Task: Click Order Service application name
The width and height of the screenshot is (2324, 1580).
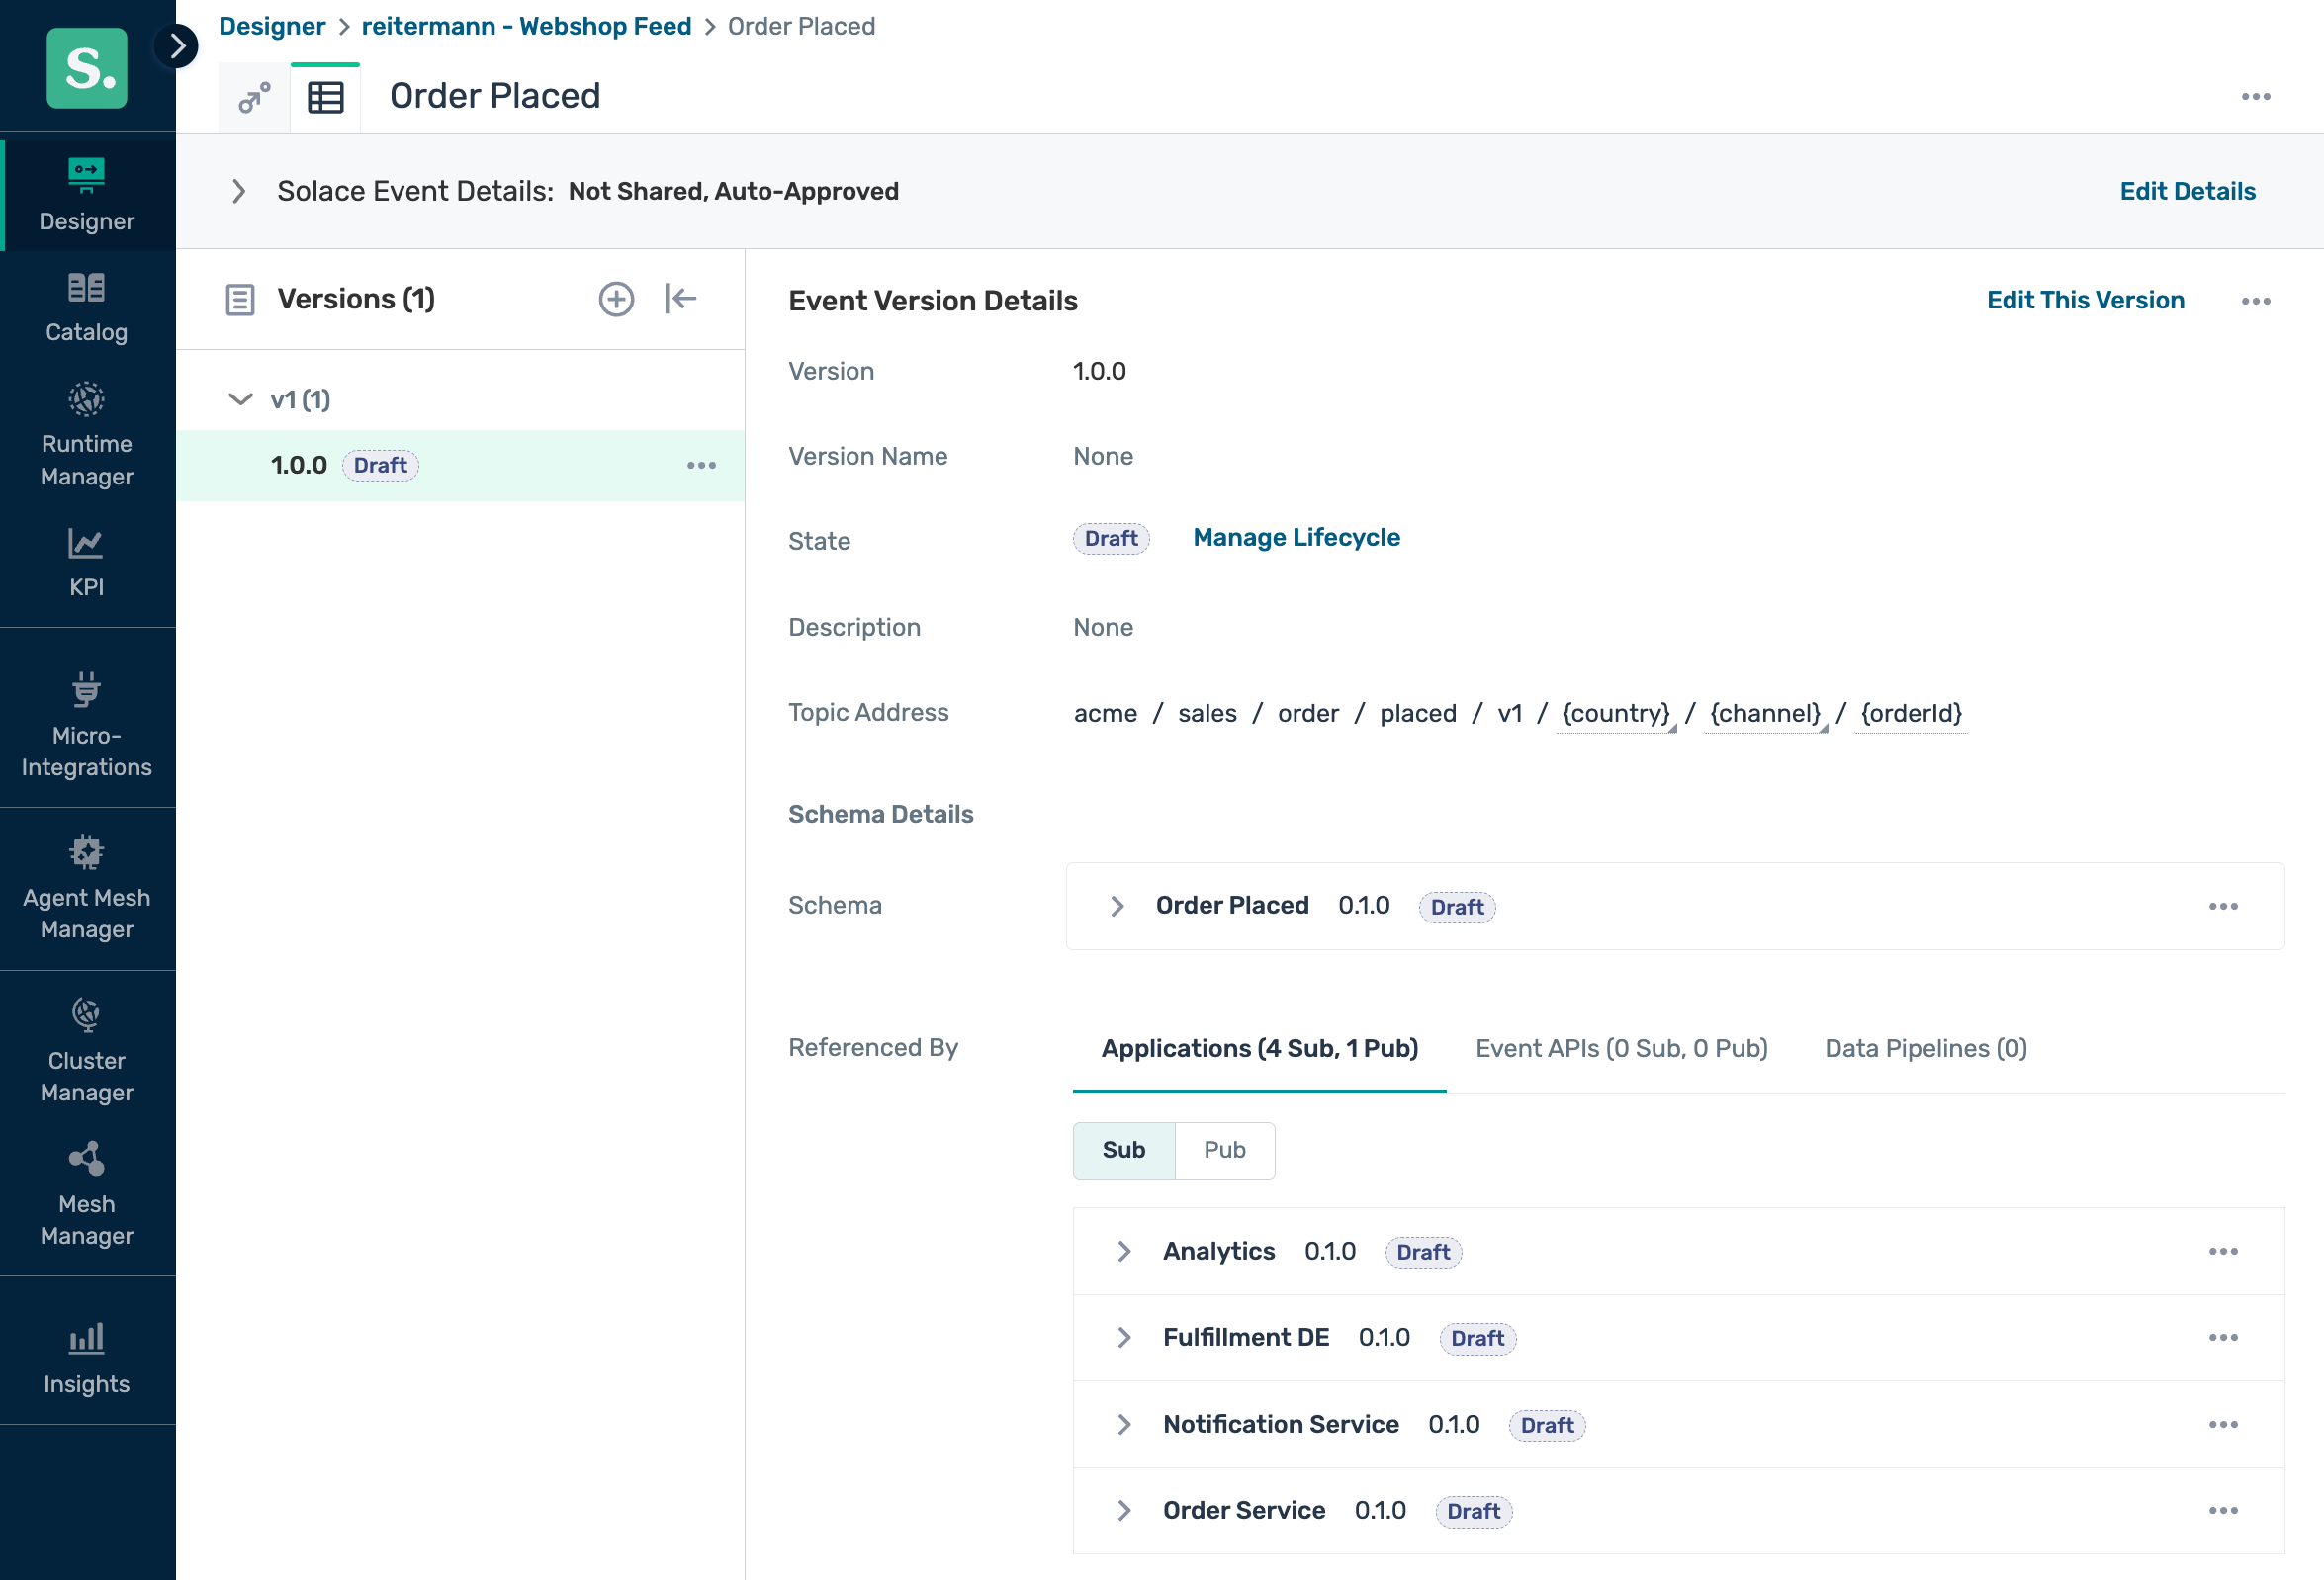Action: (1243, 1510)
